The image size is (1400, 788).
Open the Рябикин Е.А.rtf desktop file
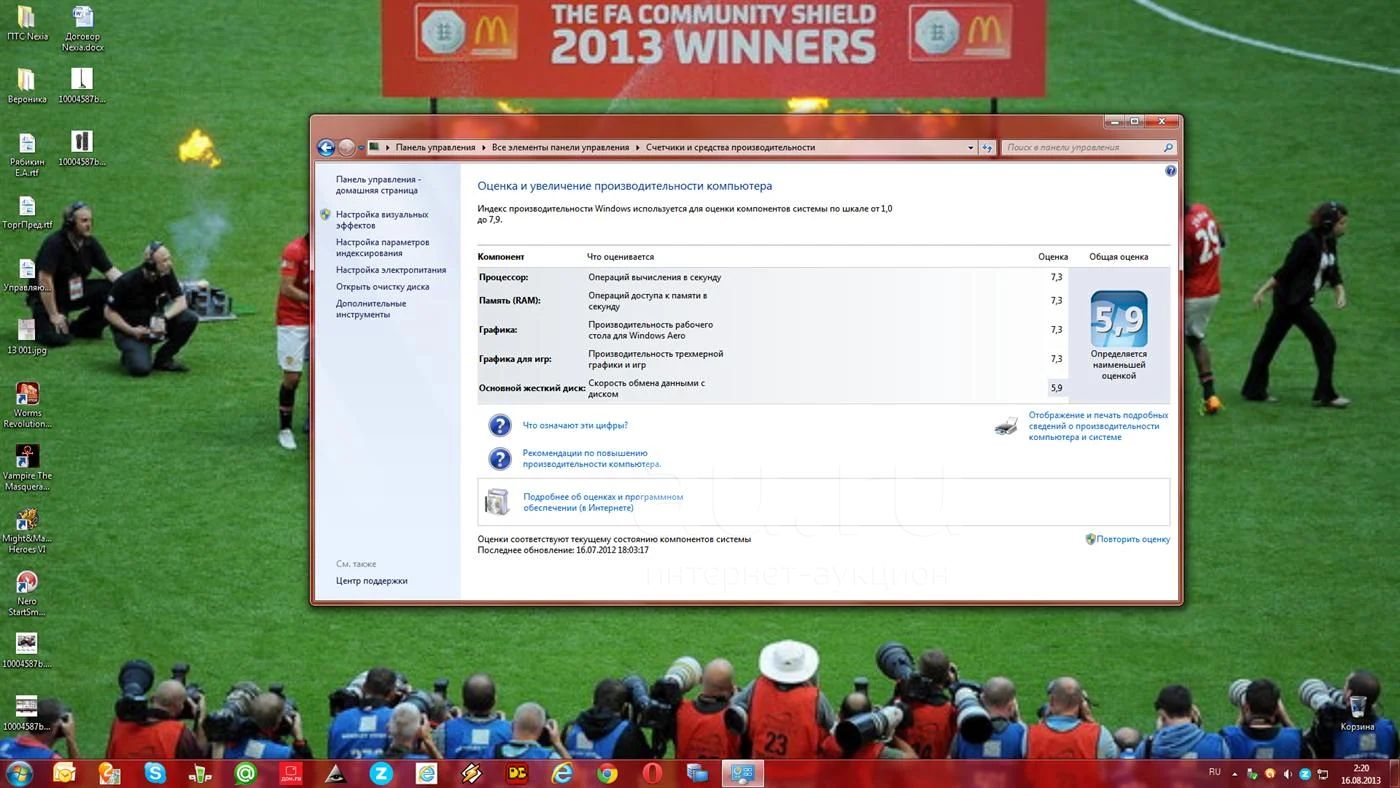pyautogui.click(x=27, y=154)
